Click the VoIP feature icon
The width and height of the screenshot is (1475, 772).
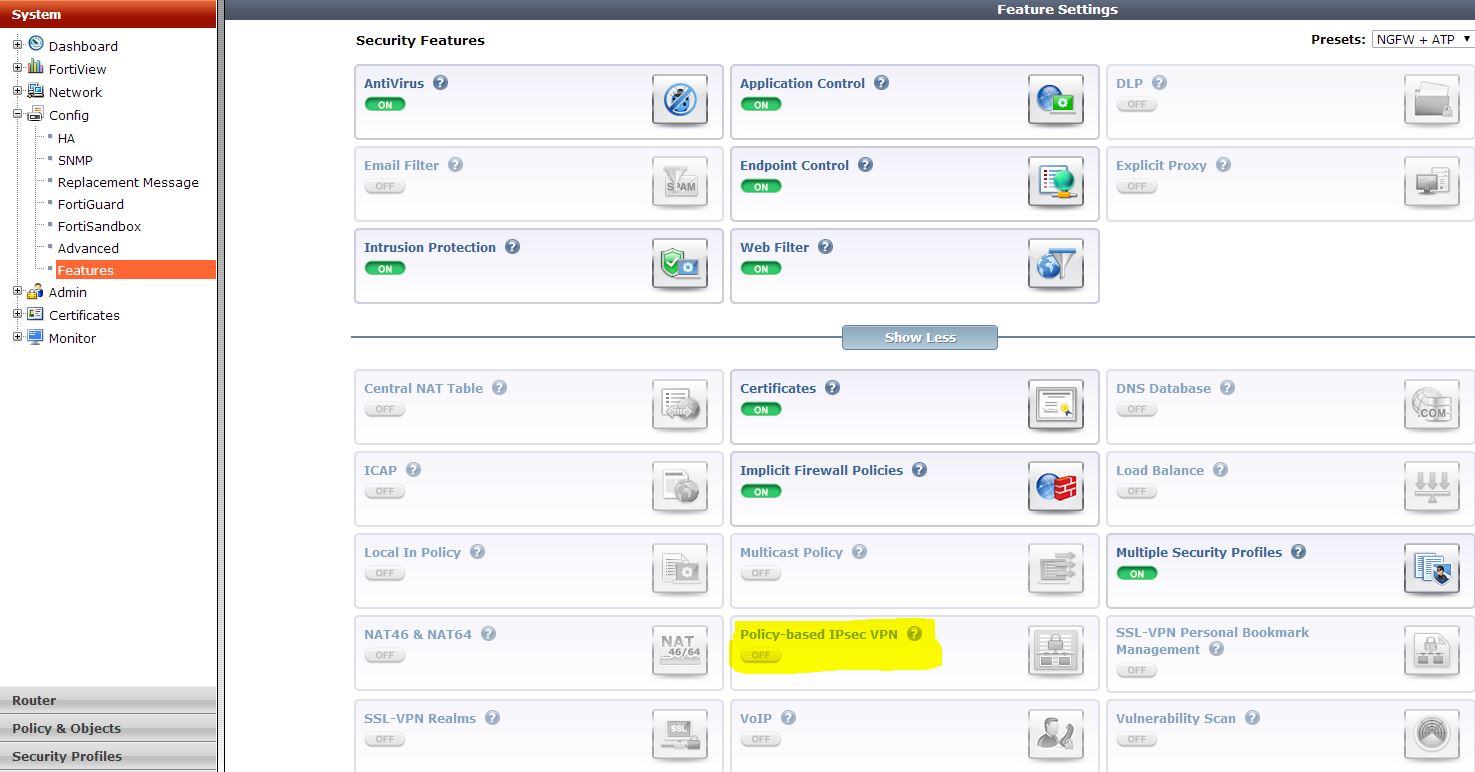(1056, 735)
